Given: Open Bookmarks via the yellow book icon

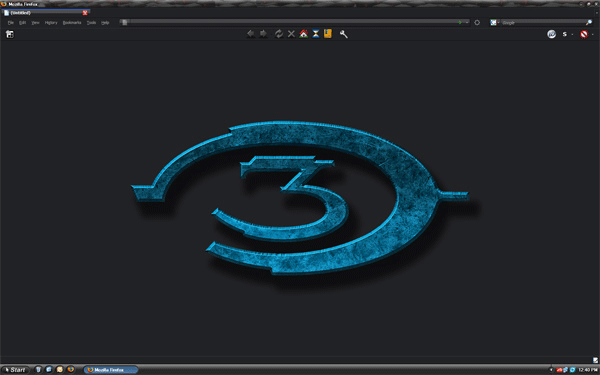Looking at the screenshot, I should click(x=328, y=34).
